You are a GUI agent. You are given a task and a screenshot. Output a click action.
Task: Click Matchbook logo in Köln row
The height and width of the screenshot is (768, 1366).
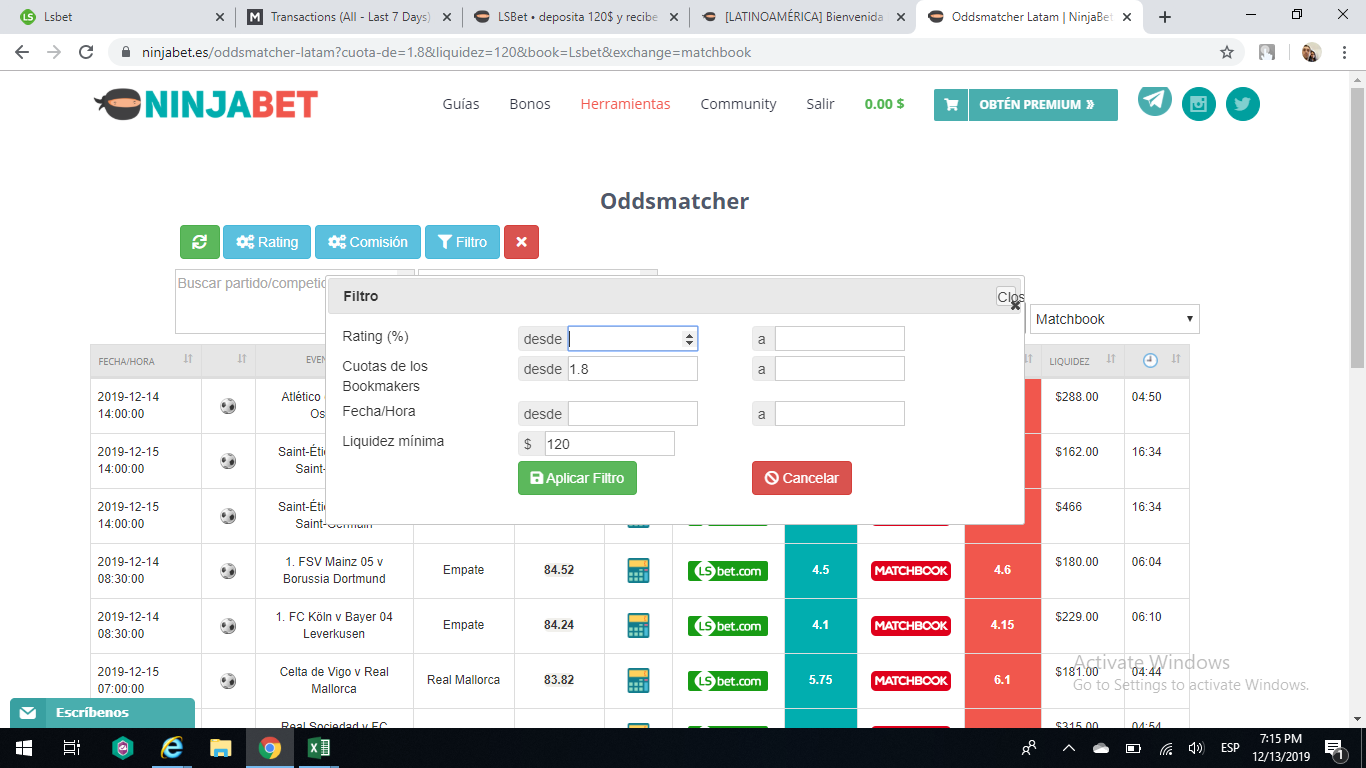910,626
